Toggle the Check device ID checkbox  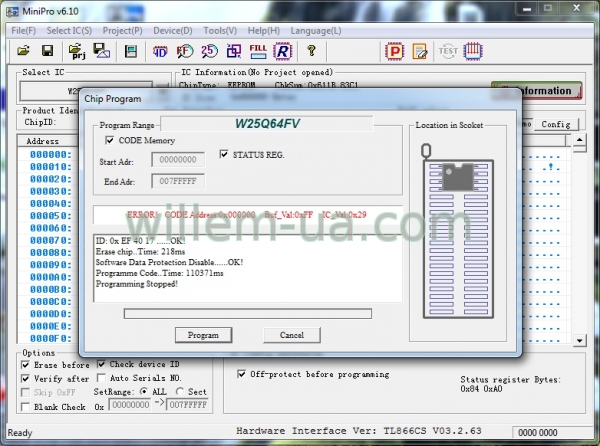[x=101, y=364]
